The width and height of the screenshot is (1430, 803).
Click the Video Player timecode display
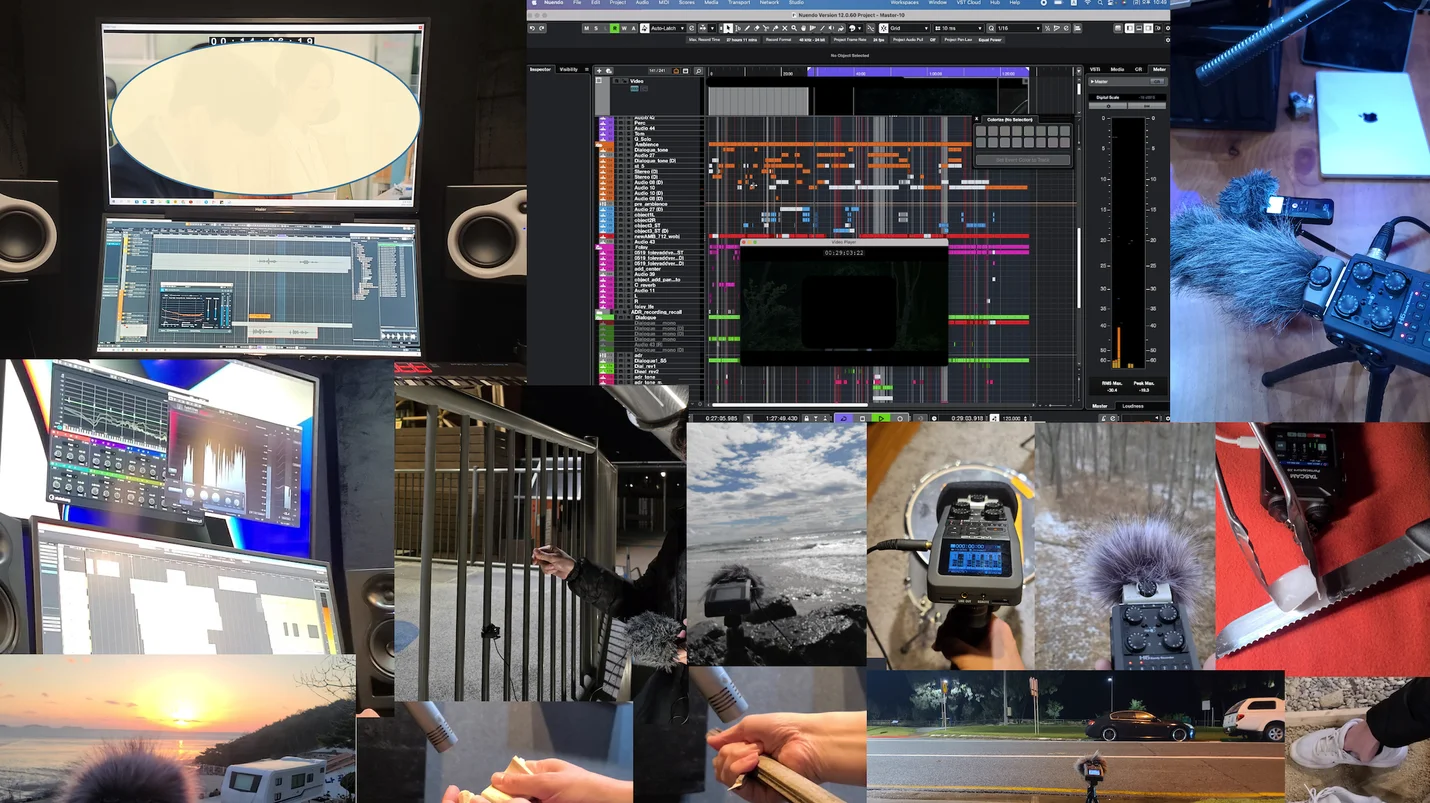[844, 253]
